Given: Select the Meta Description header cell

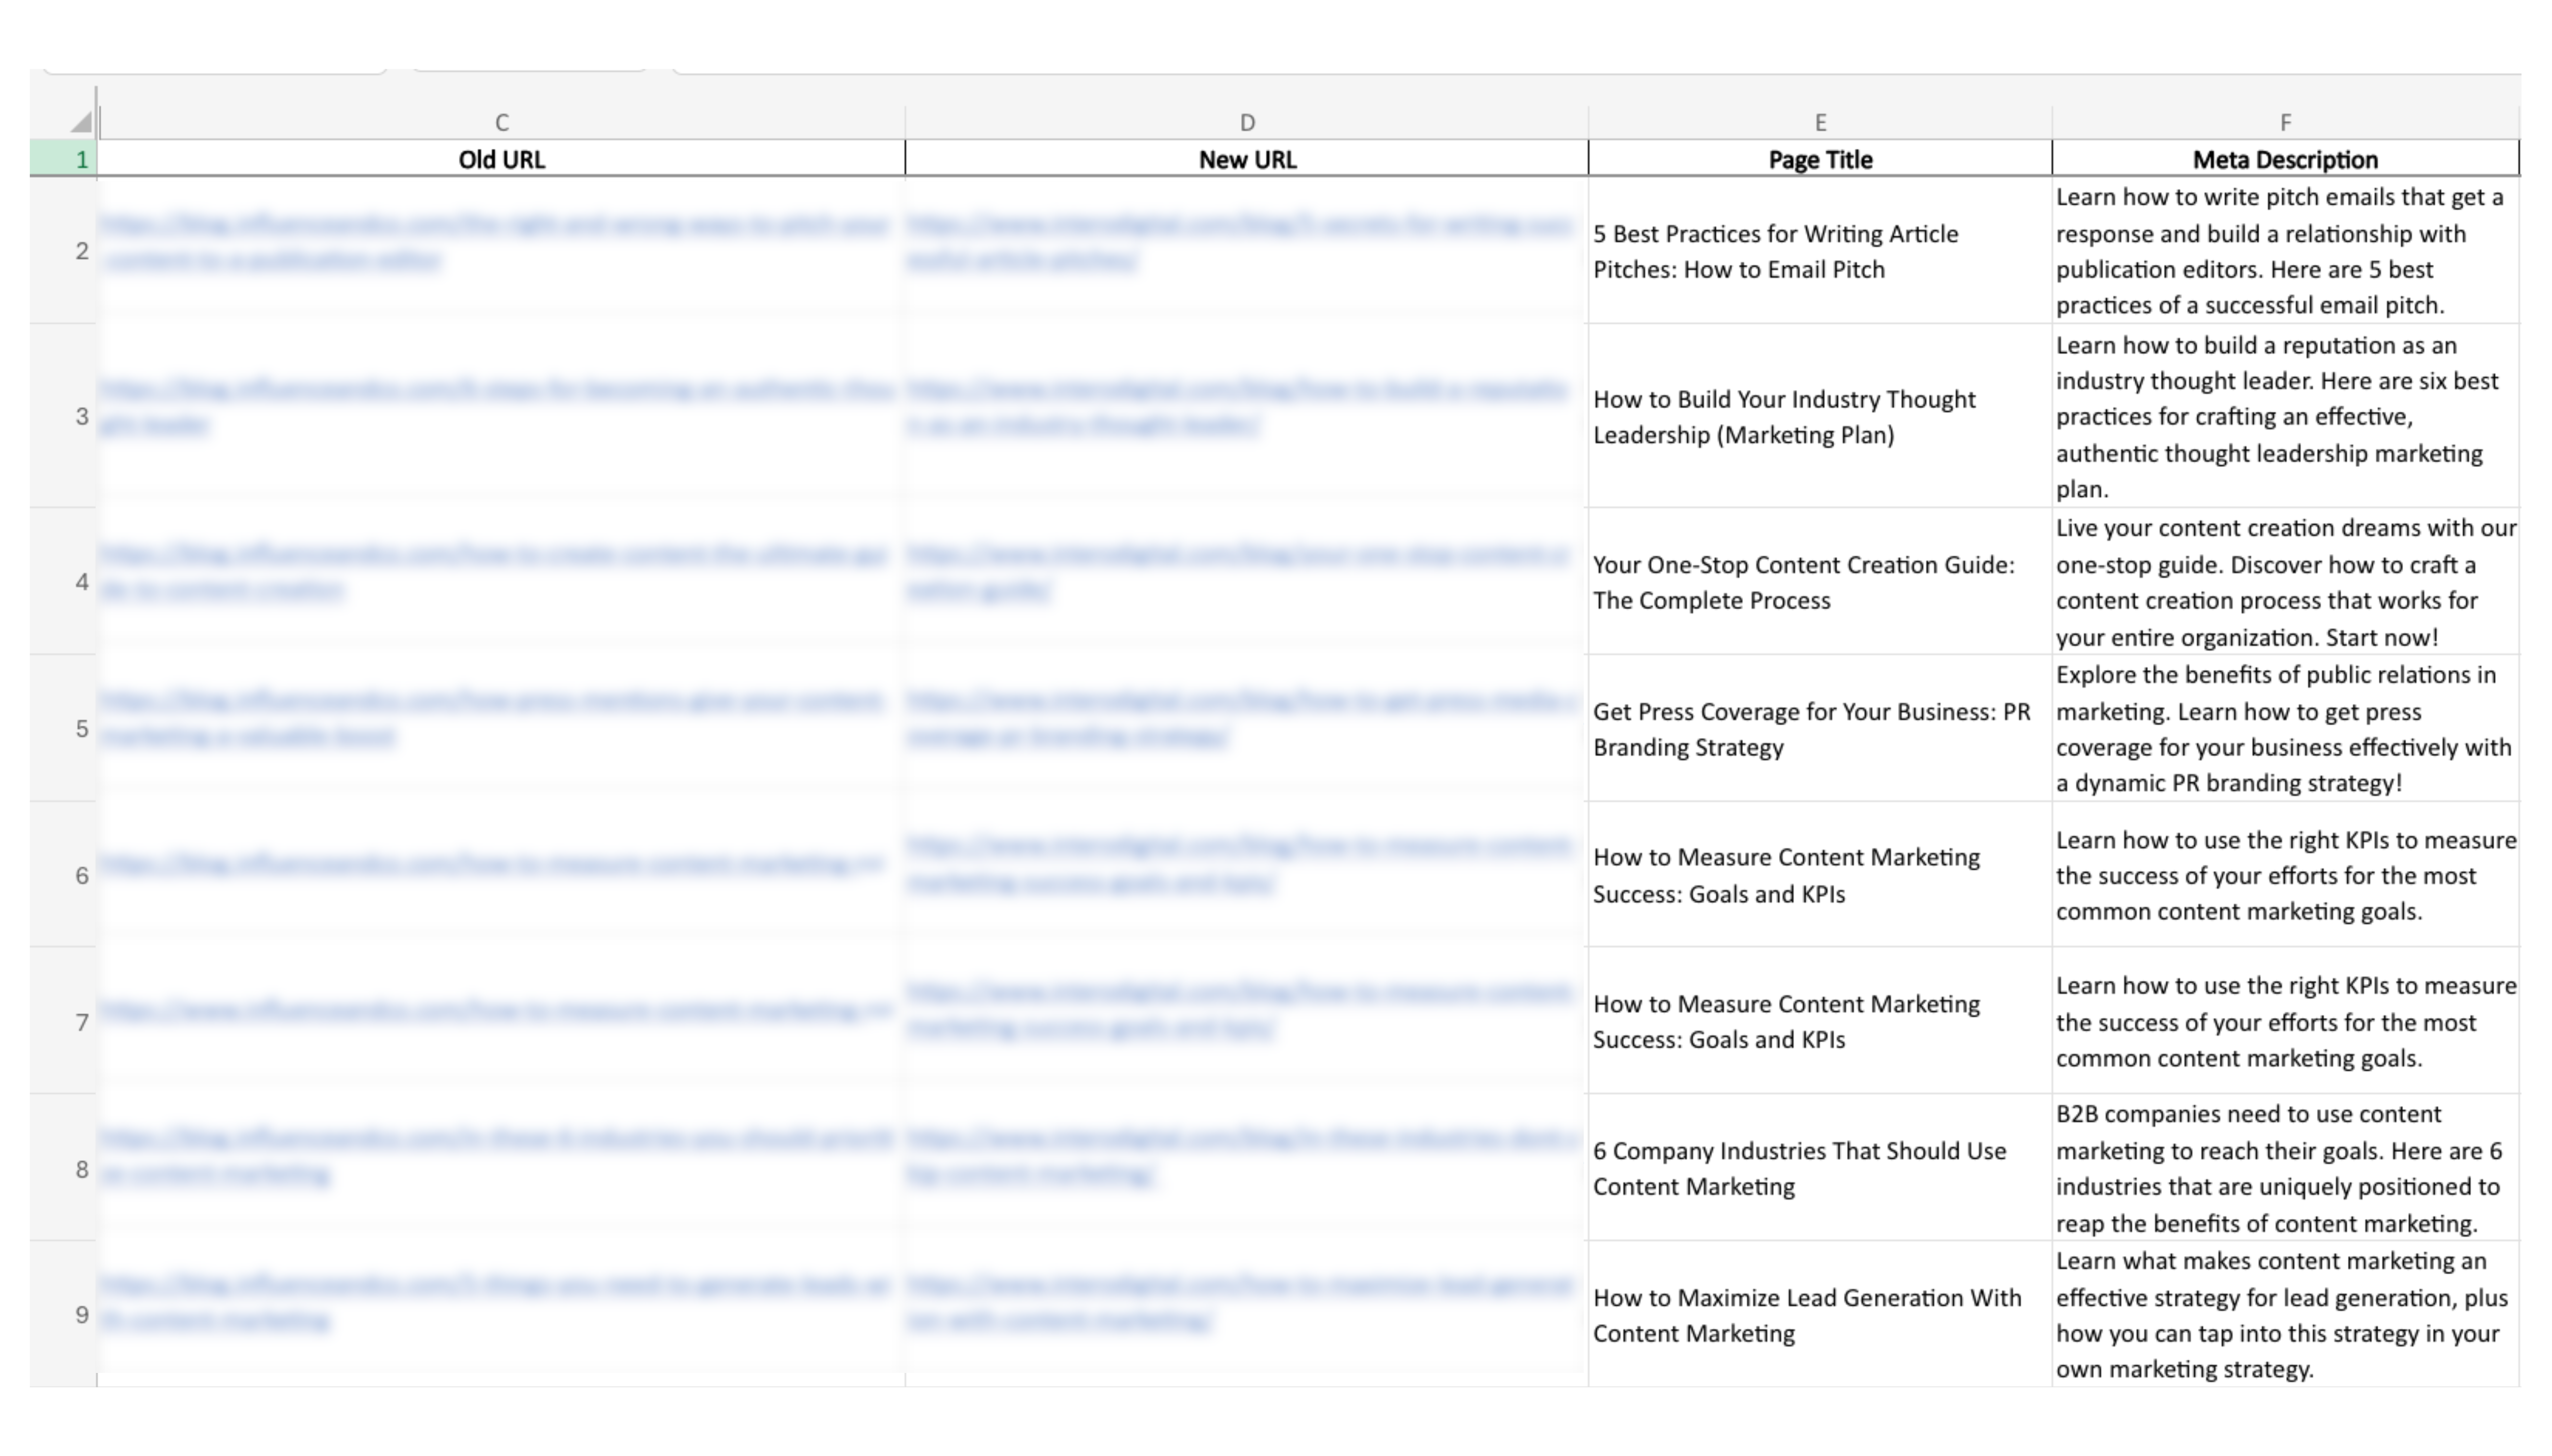Looking at the screenshot, I should [2286, 158].
